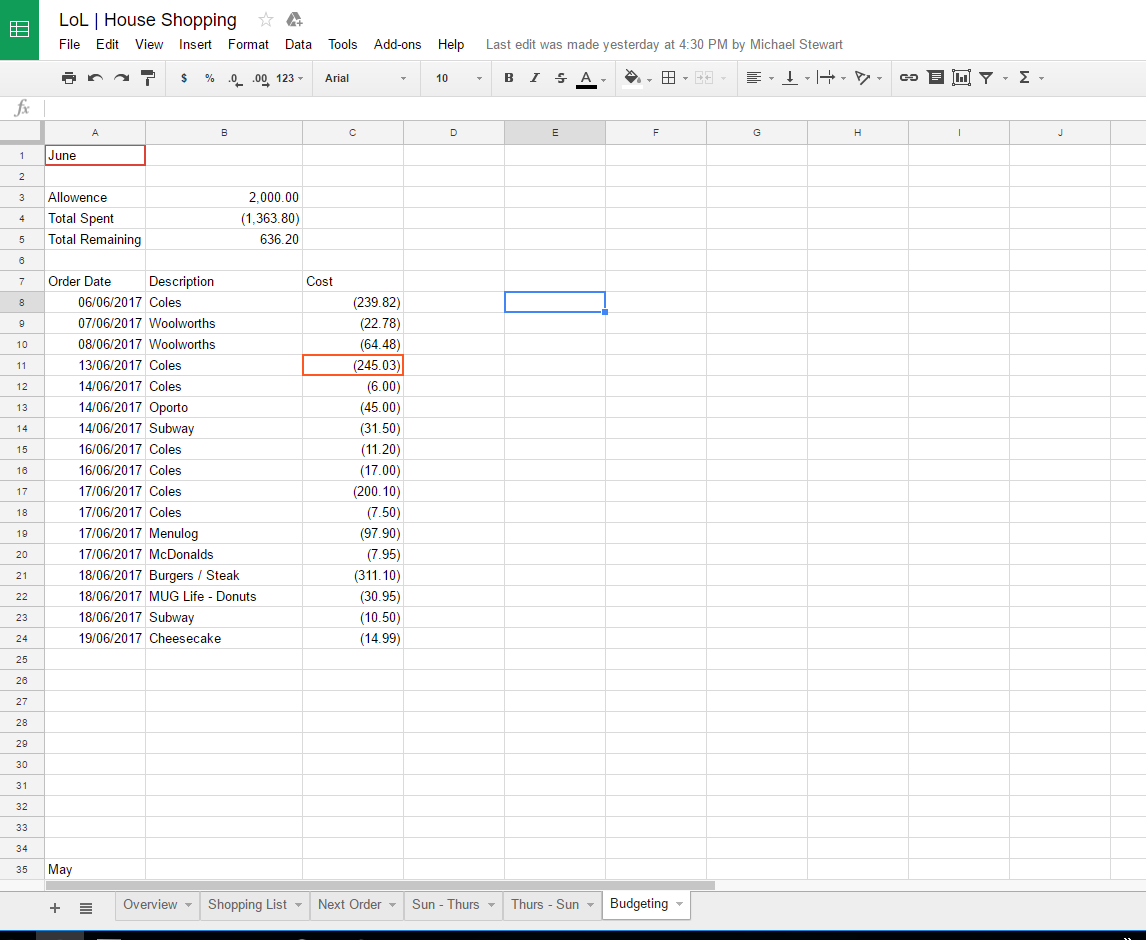
Task: Toggle bold formatting
Action: [509, 77]
